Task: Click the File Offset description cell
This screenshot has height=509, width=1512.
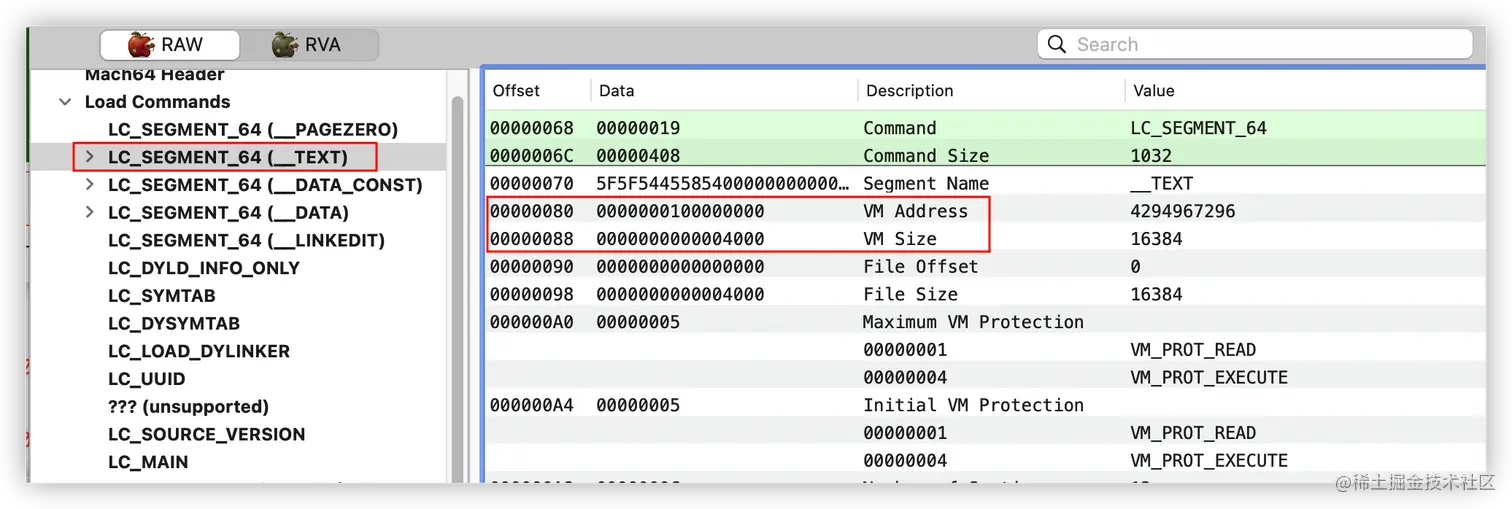Action: click(x=920, y=267)
